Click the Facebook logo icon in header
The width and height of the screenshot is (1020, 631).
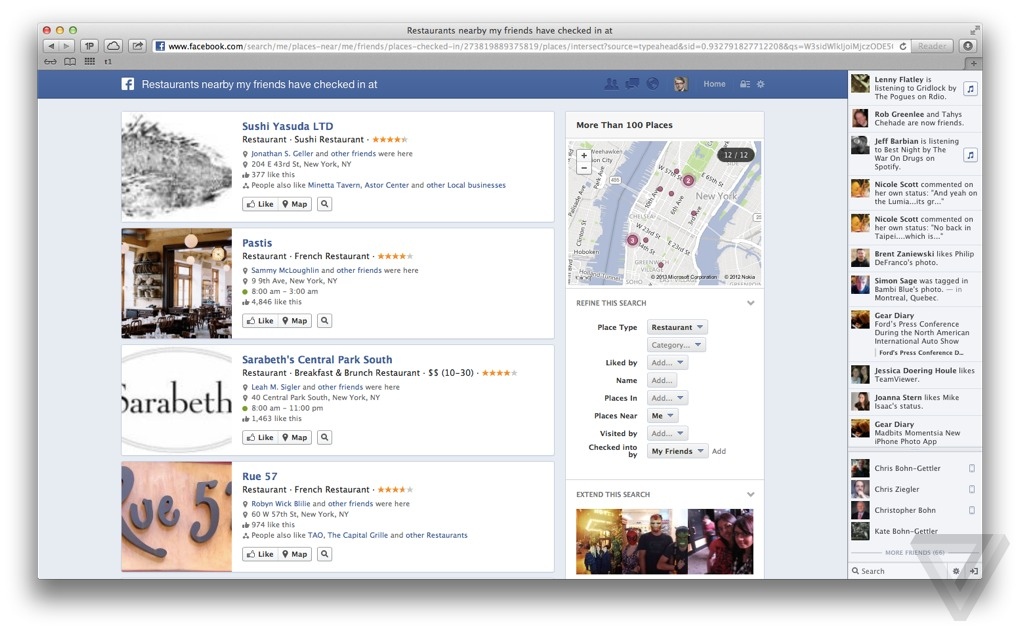(x=128, y=84)
